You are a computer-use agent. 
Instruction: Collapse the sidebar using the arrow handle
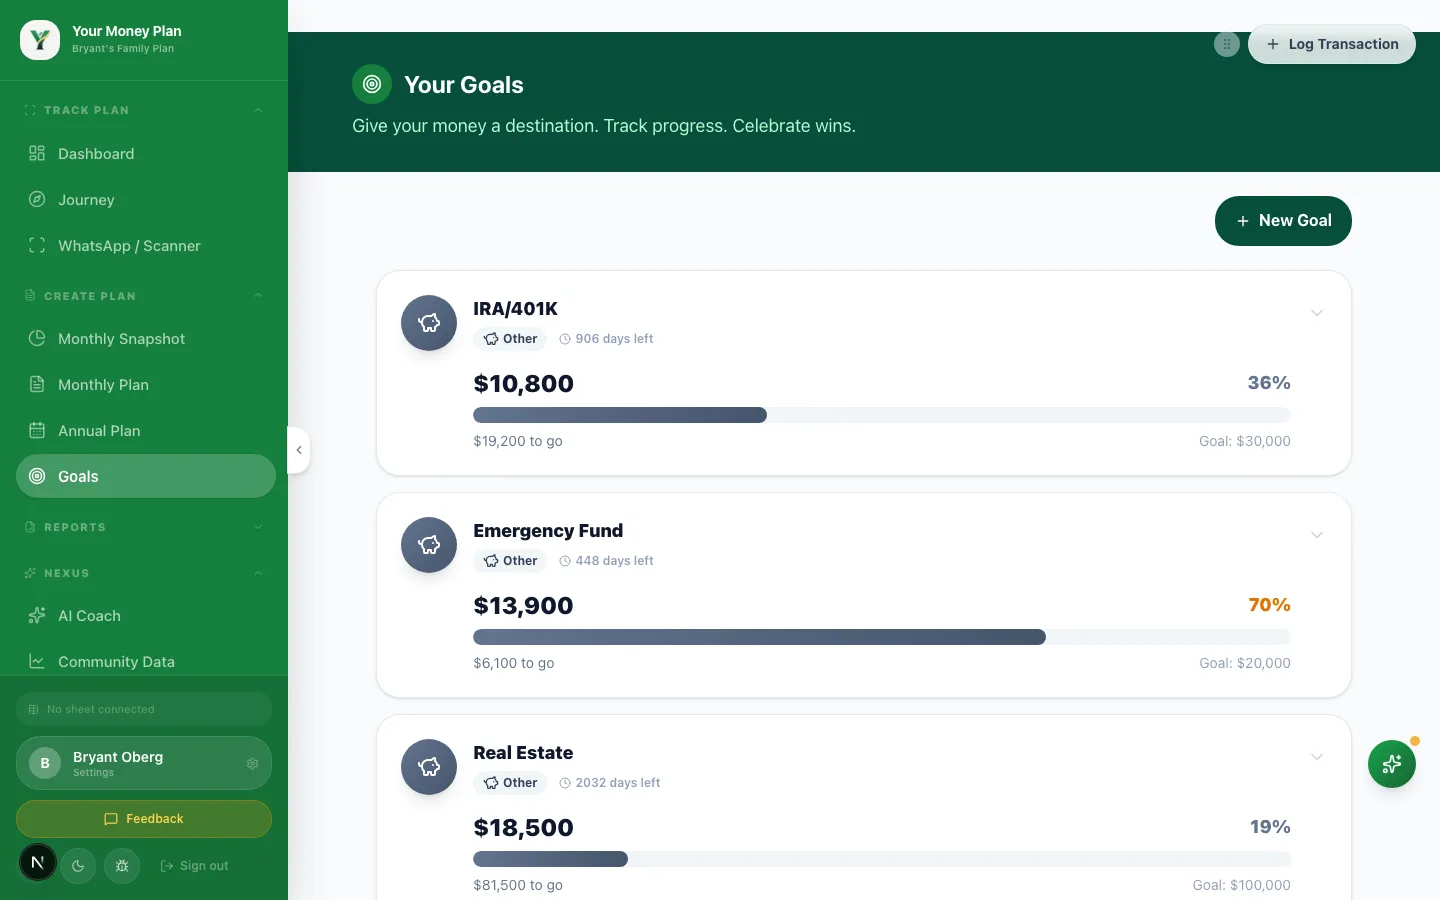298,450
